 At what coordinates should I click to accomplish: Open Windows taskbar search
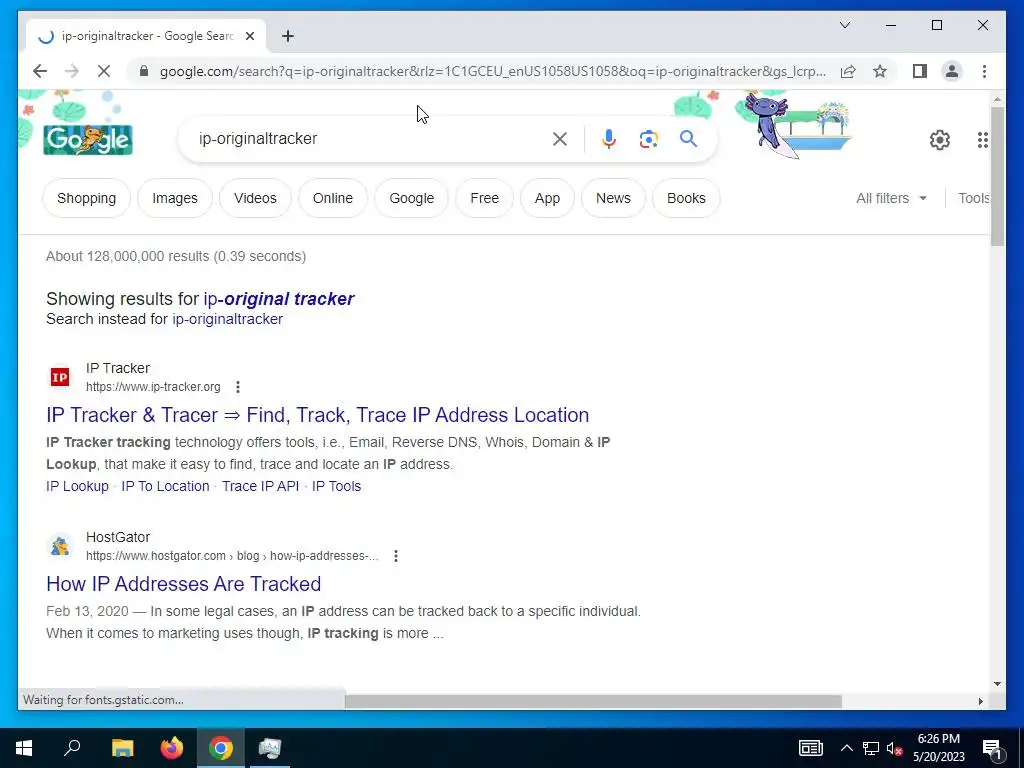coord(72,748)
